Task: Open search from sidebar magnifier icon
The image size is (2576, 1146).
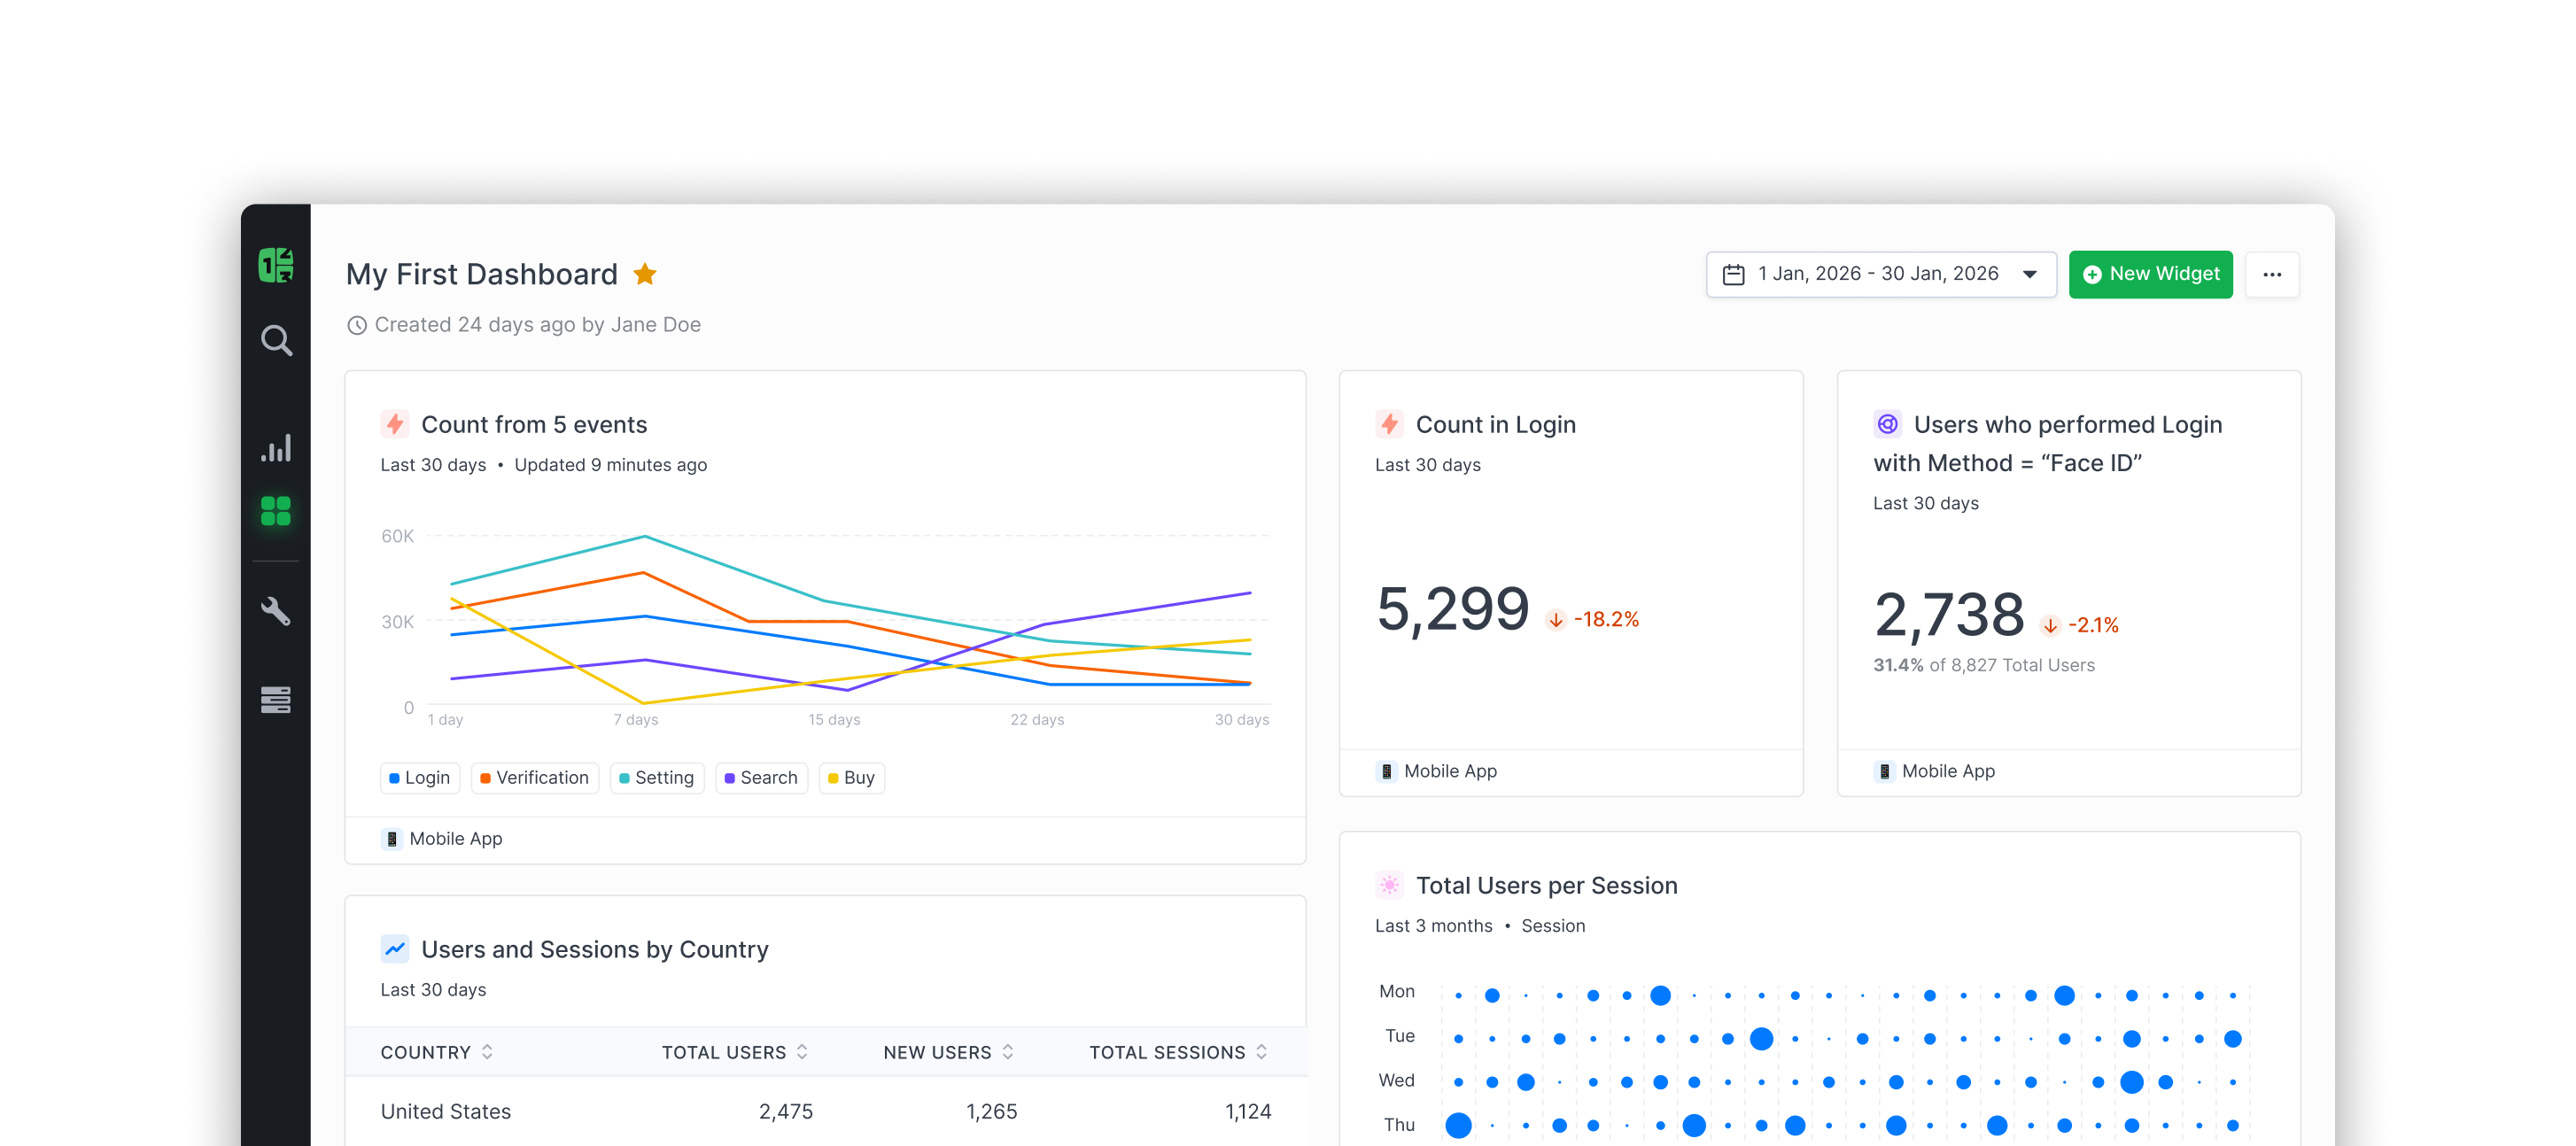Action: (x=276, y=341)
